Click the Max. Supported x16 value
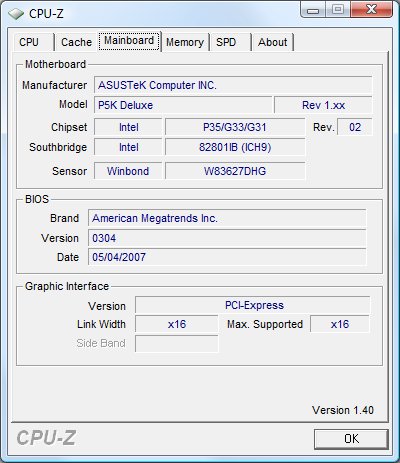 click(x=340, y=324)
